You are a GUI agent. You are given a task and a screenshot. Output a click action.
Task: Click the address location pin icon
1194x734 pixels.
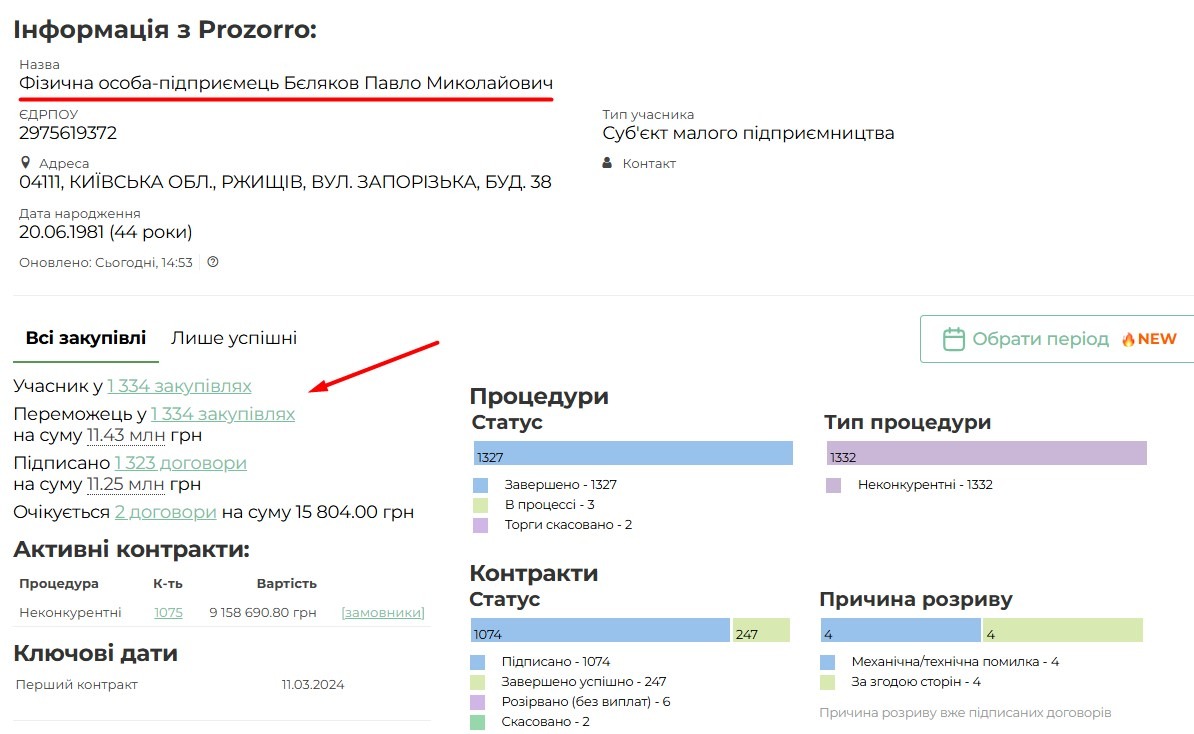click(x=25, y=162)
